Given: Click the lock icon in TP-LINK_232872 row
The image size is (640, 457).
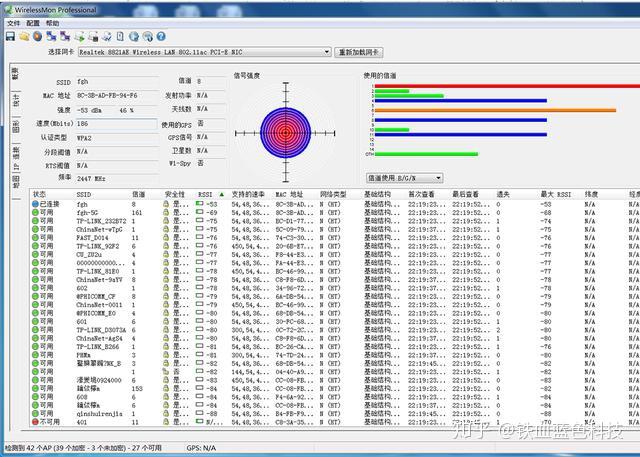Looking at the screenshot, I should click(166, 221).
